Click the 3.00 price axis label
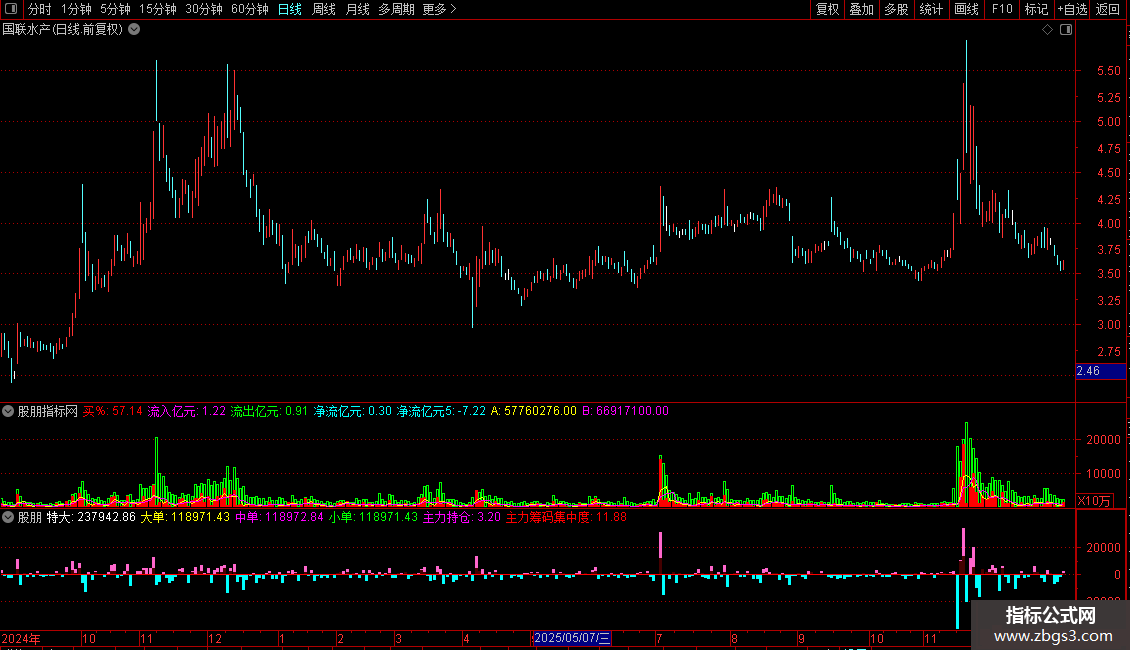Screen dimensions: 1130x650 [1108, 325]
